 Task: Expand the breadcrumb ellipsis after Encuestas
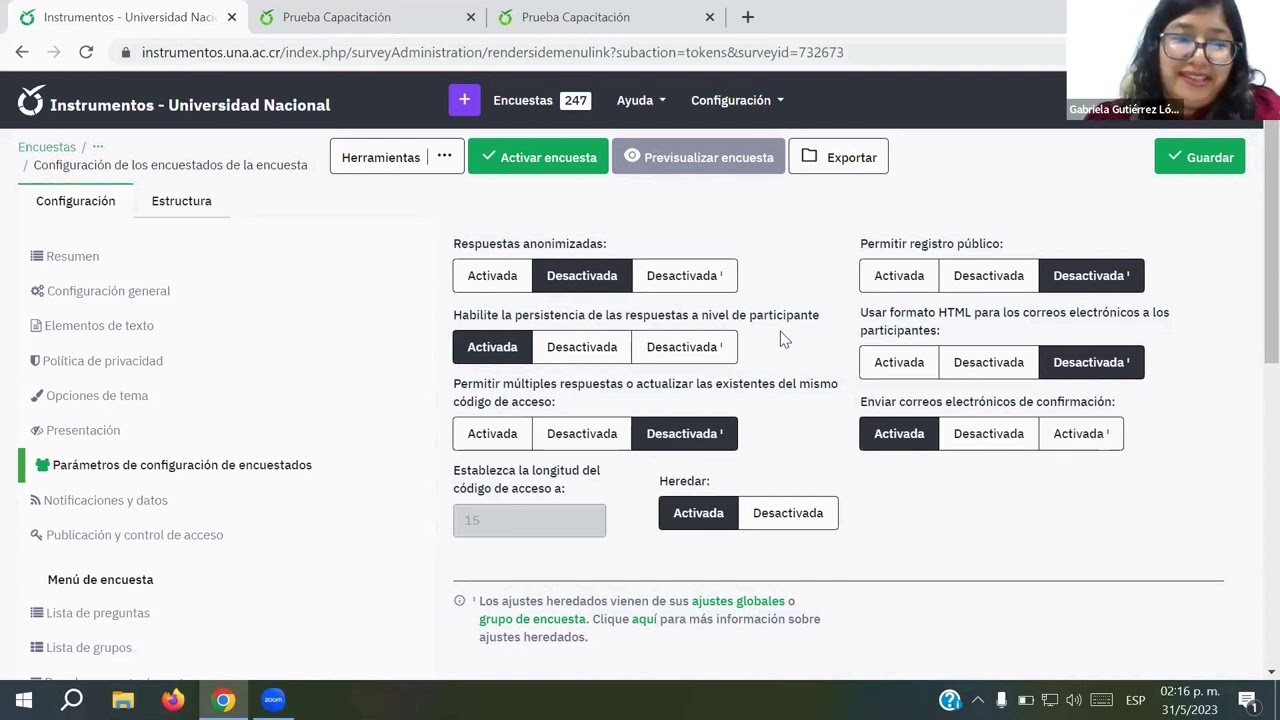coord(97,147)
